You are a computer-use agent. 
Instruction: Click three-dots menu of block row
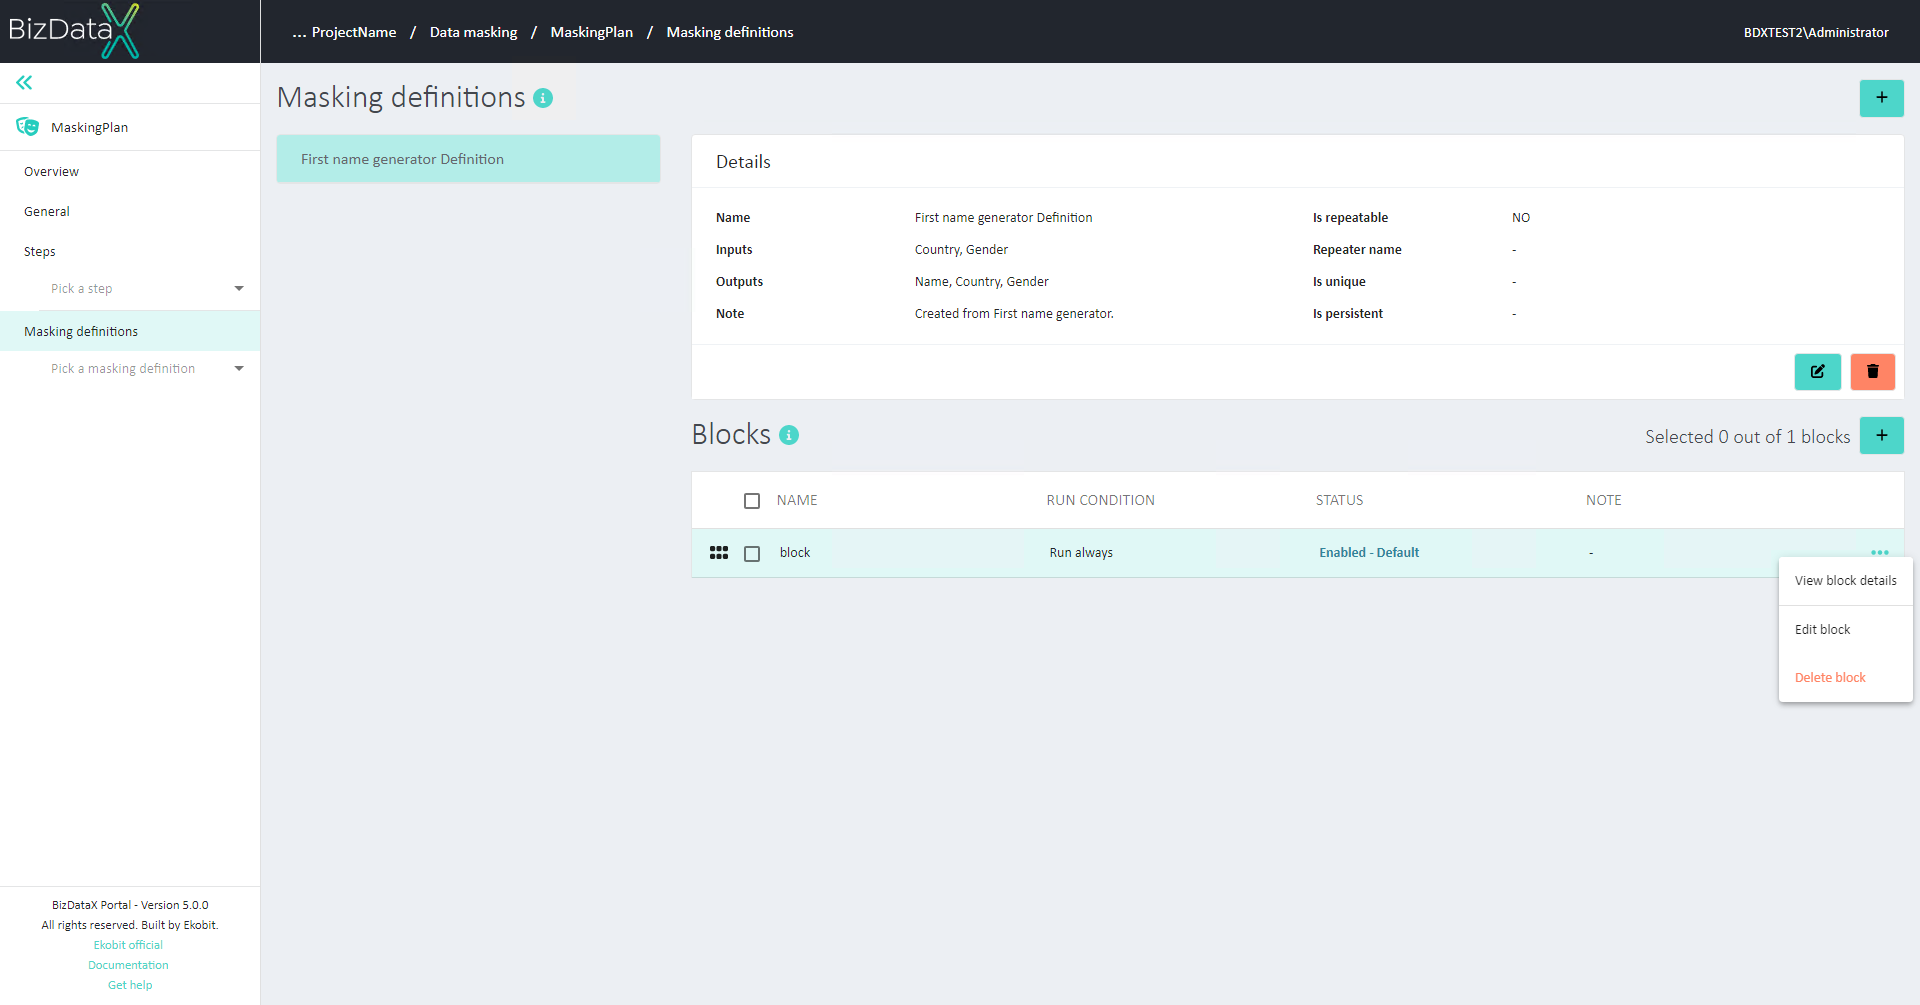point(1879,553)
